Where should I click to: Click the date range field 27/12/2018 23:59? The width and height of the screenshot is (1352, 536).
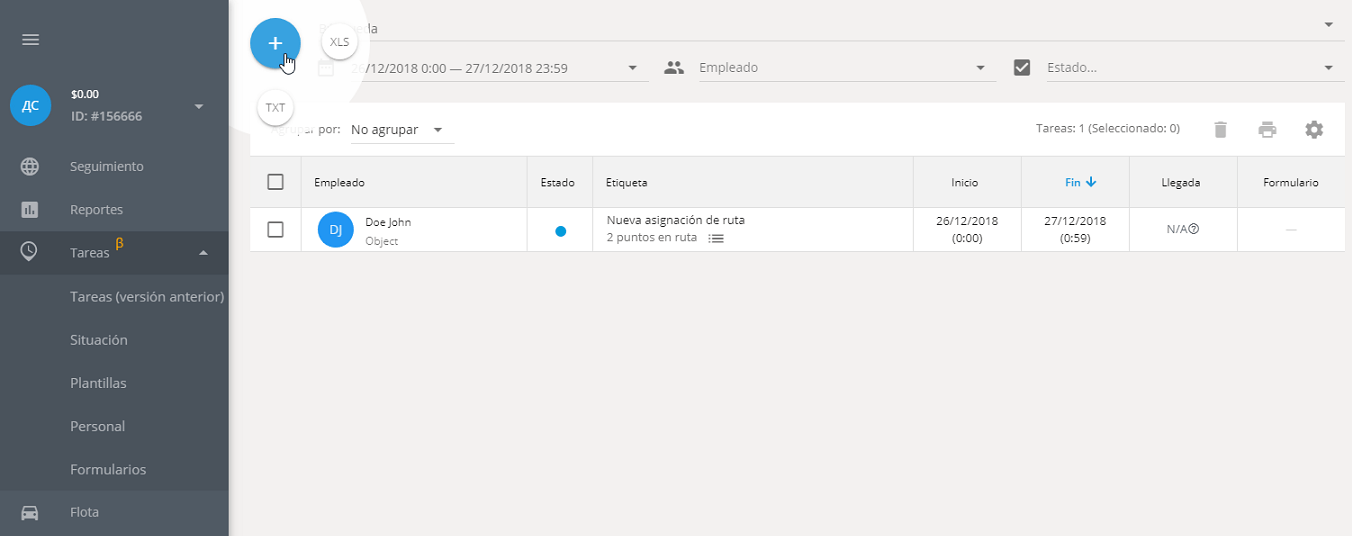point(490,68)
